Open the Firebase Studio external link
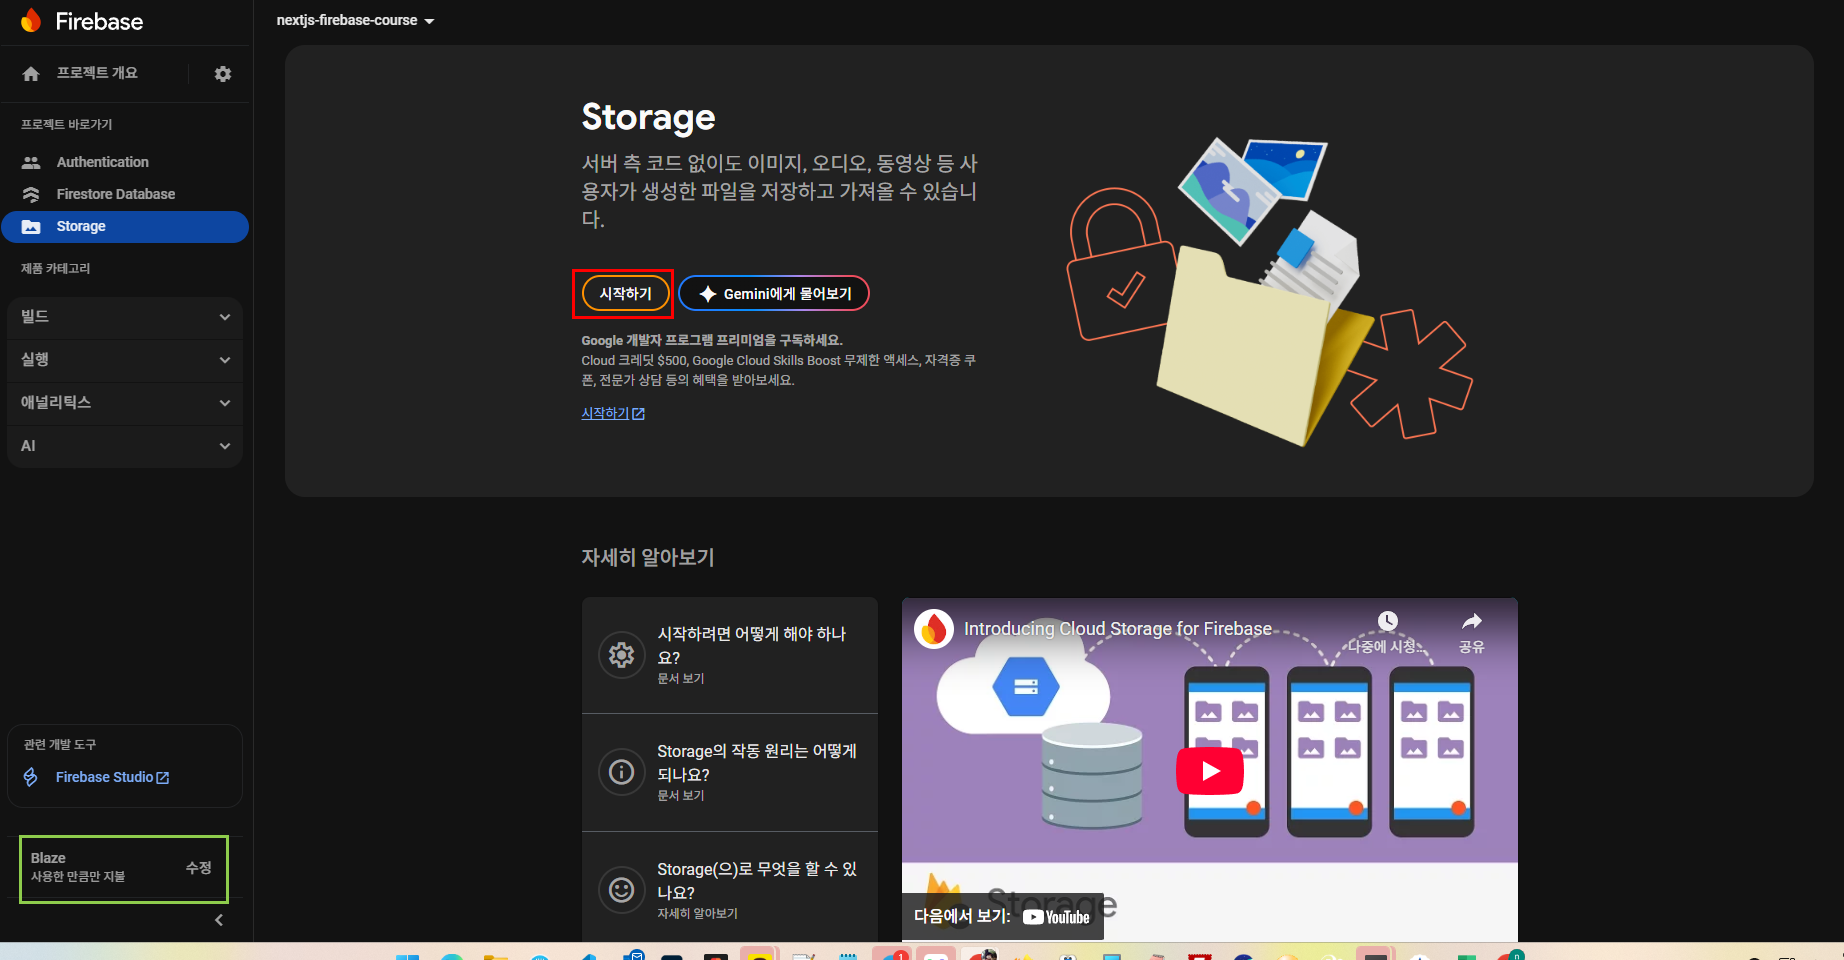The height and width of the screenshot is (960, 1844). [x=112, y=777]
